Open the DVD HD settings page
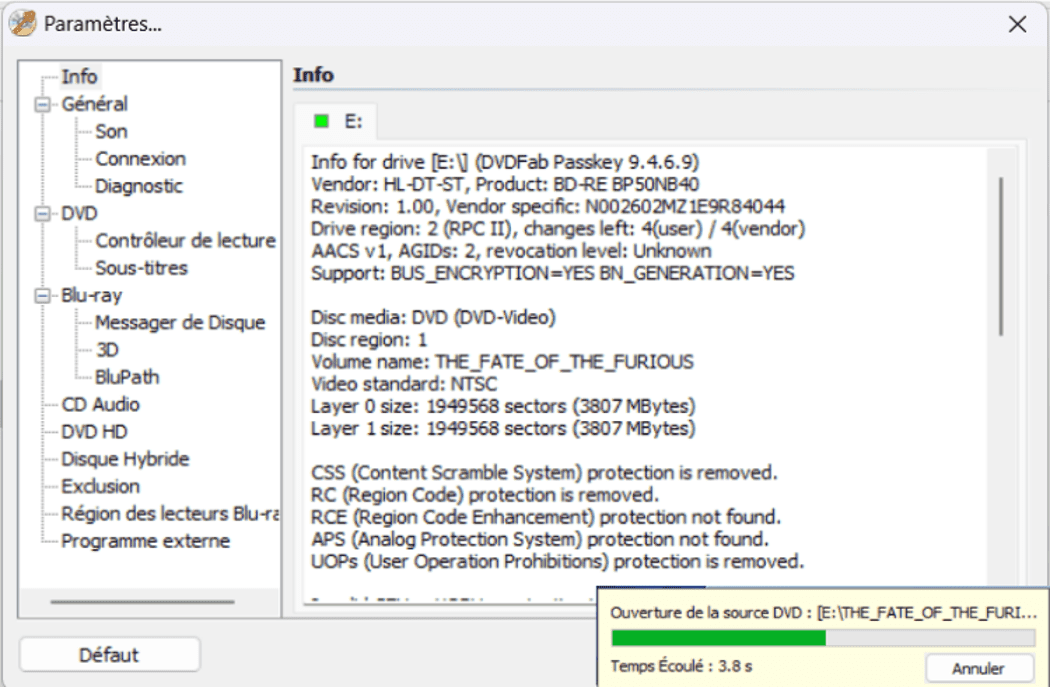This screenshot has height=687, width=1050. pyautogui.click(x=94, y=432)
